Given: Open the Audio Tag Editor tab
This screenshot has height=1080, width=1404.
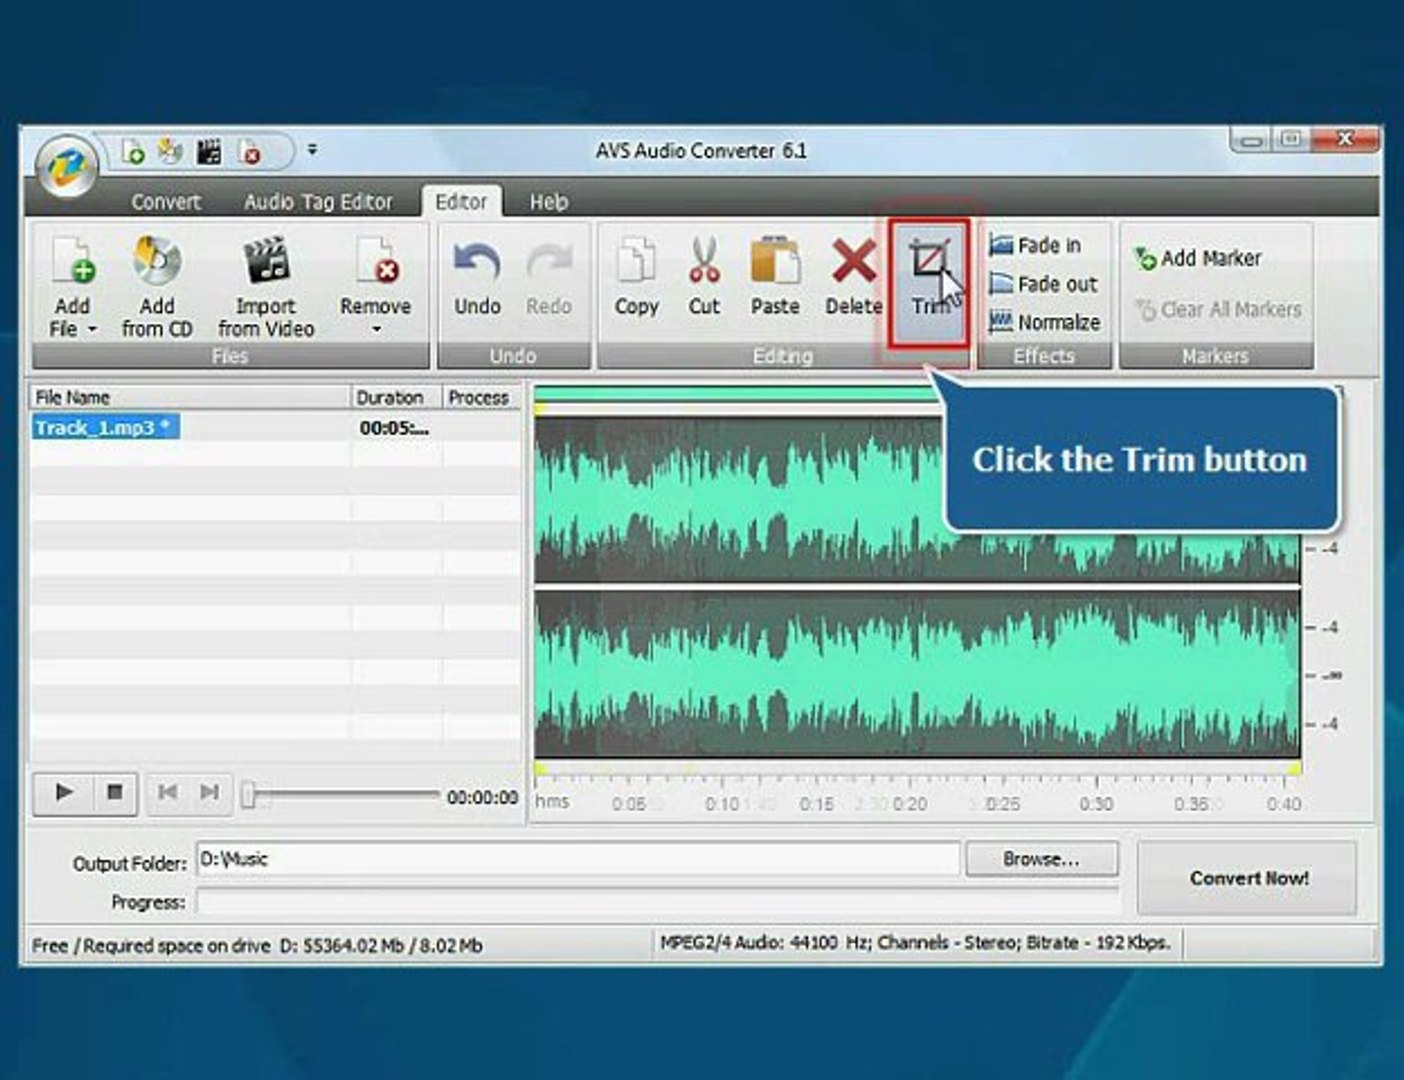Looking at the screenshot, I should [x=318, y=202].
